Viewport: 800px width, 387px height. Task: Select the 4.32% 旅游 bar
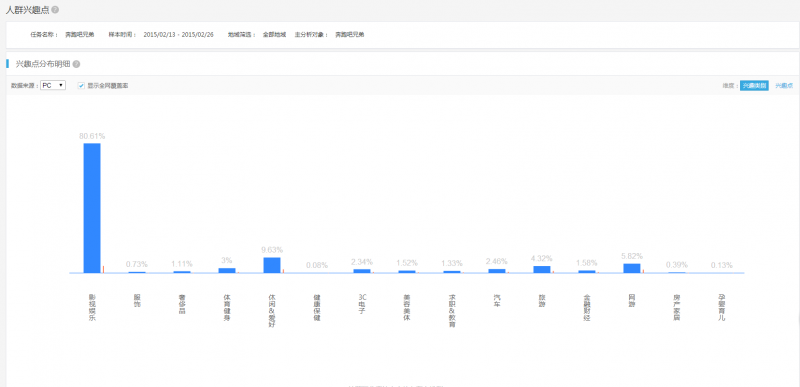542,269
